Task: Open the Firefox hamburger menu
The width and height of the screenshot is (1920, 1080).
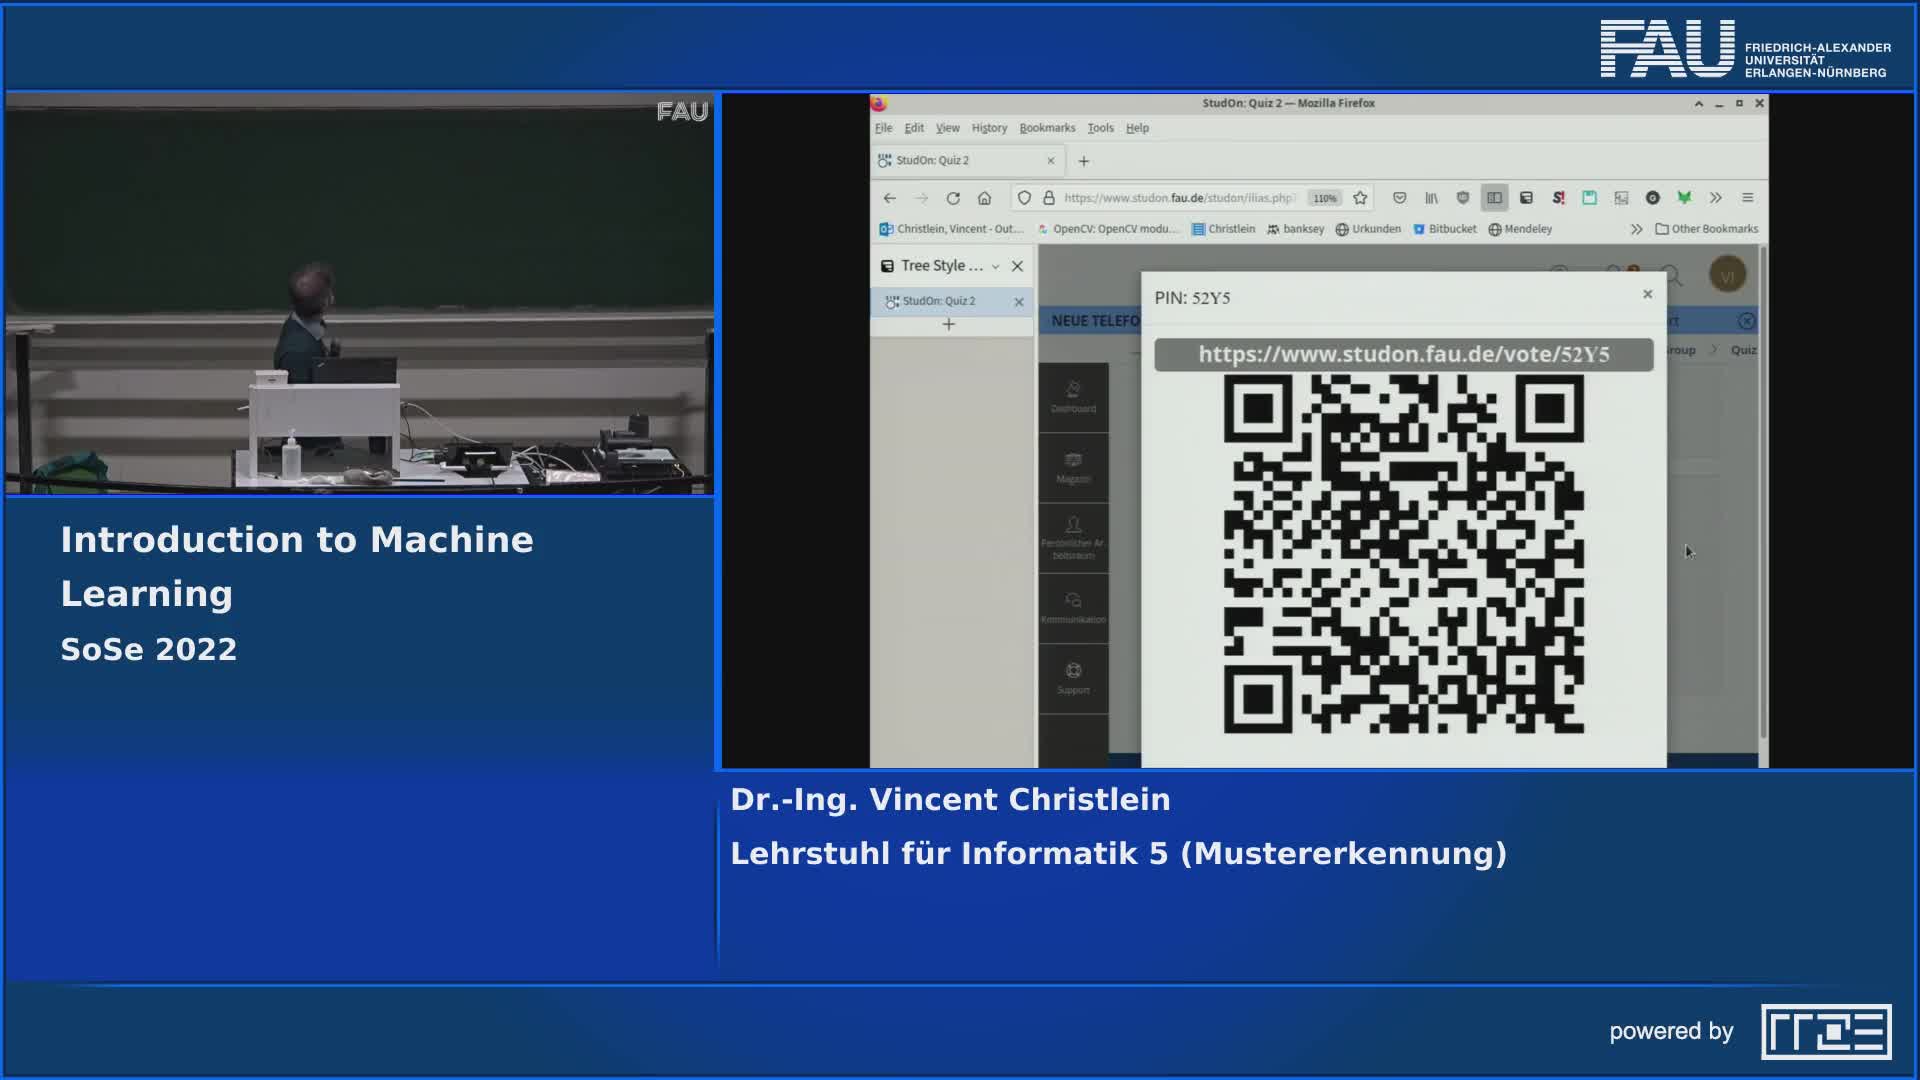Action: pos(1746,198)
